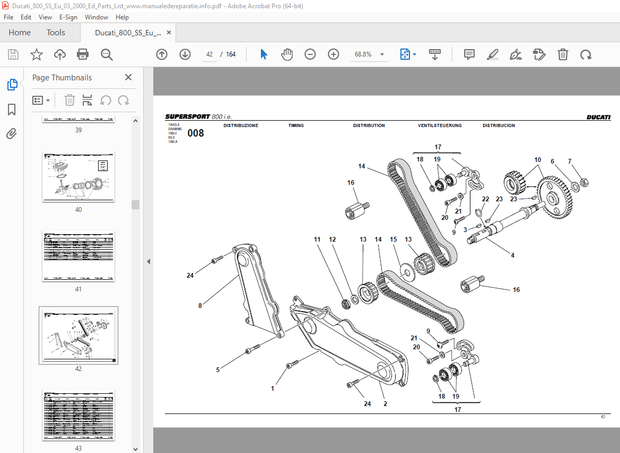The image size is (620, 453).
Task: Print the document via the printer icon
Action: [x=83, y=54]
